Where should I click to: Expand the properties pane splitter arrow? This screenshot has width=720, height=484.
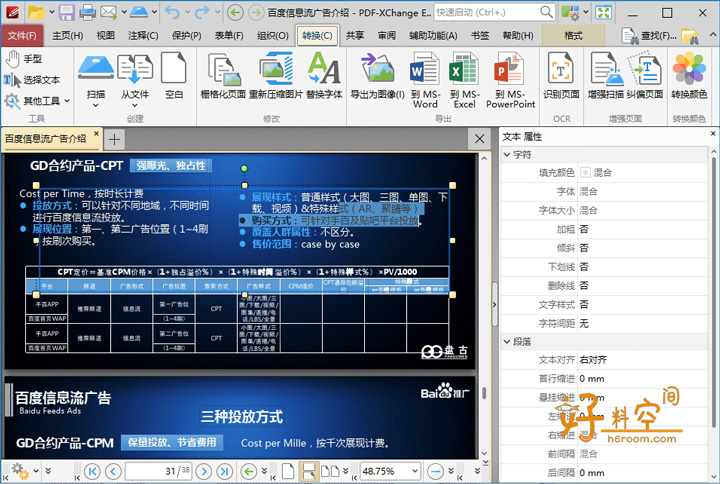tap(495, 304)
